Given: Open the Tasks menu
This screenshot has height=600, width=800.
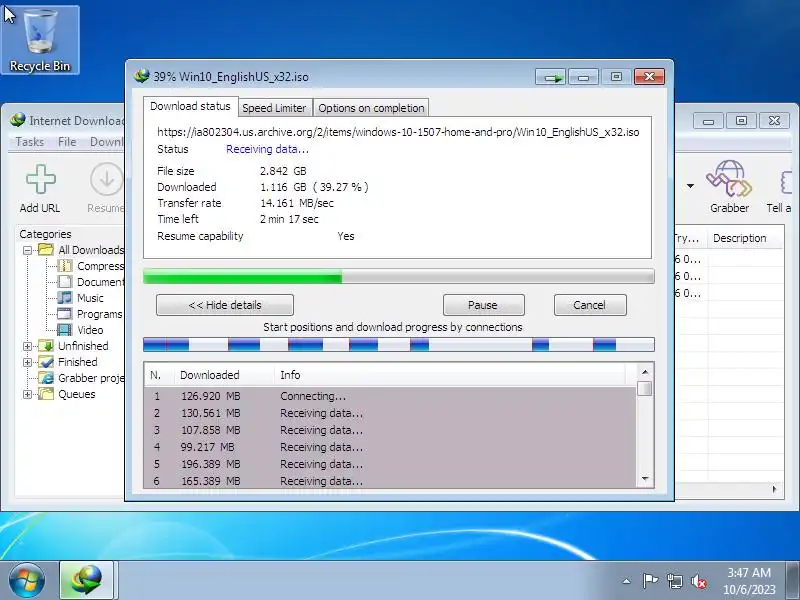Looking at the screenshot, I should click(x=30, y=142).
